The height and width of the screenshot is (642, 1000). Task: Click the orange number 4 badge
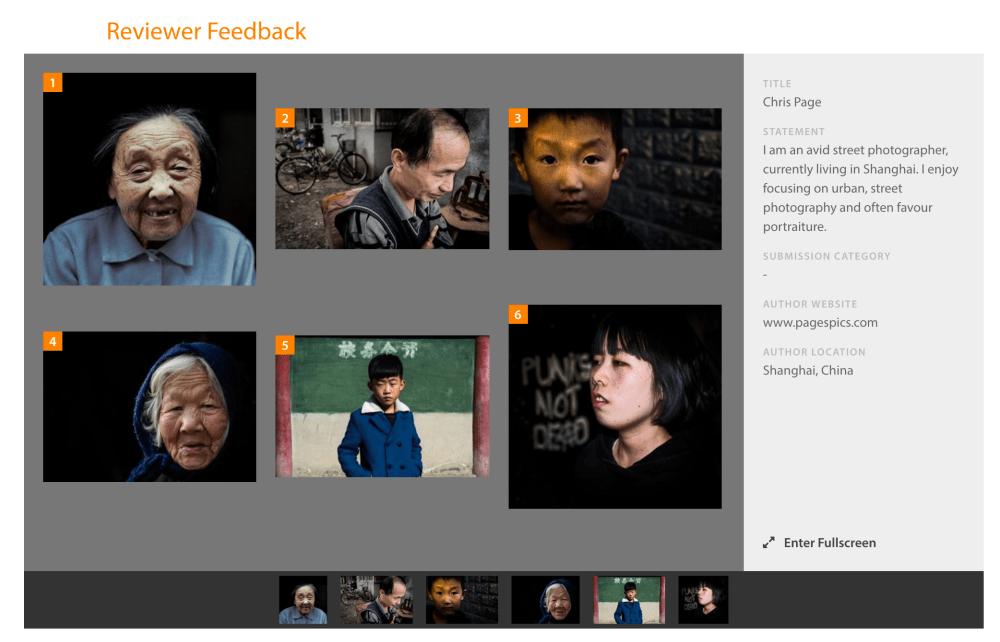[53, 341]
